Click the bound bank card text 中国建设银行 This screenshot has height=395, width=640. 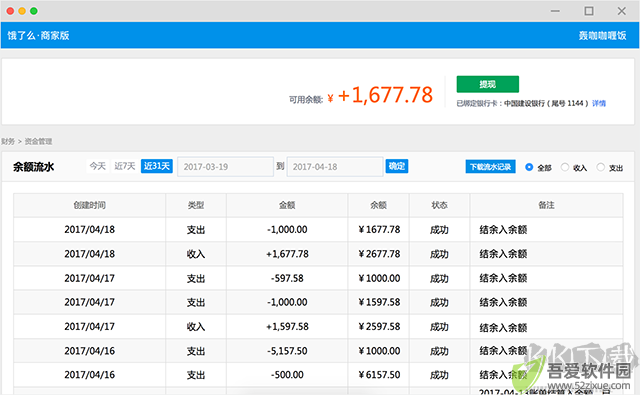click(524, 104)
